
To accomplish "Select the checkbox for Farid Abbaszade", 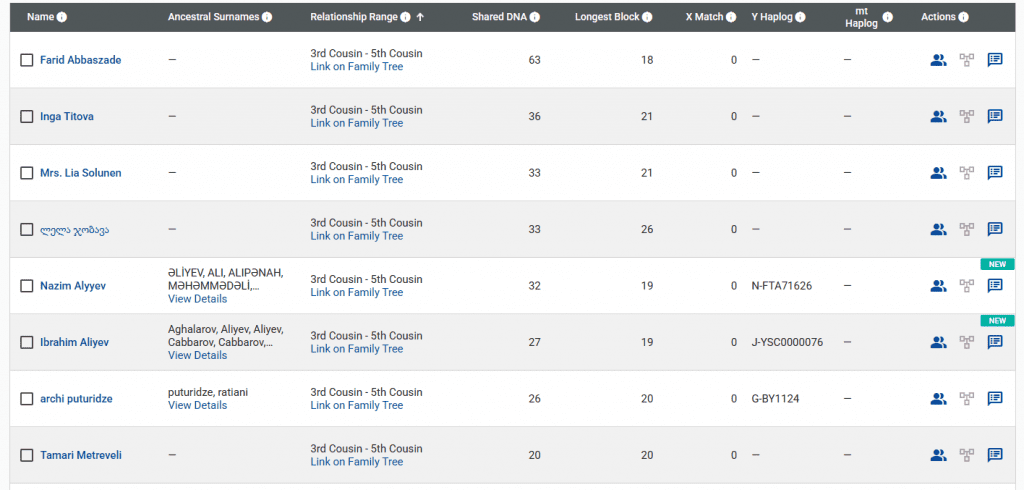I will [27, 60].
